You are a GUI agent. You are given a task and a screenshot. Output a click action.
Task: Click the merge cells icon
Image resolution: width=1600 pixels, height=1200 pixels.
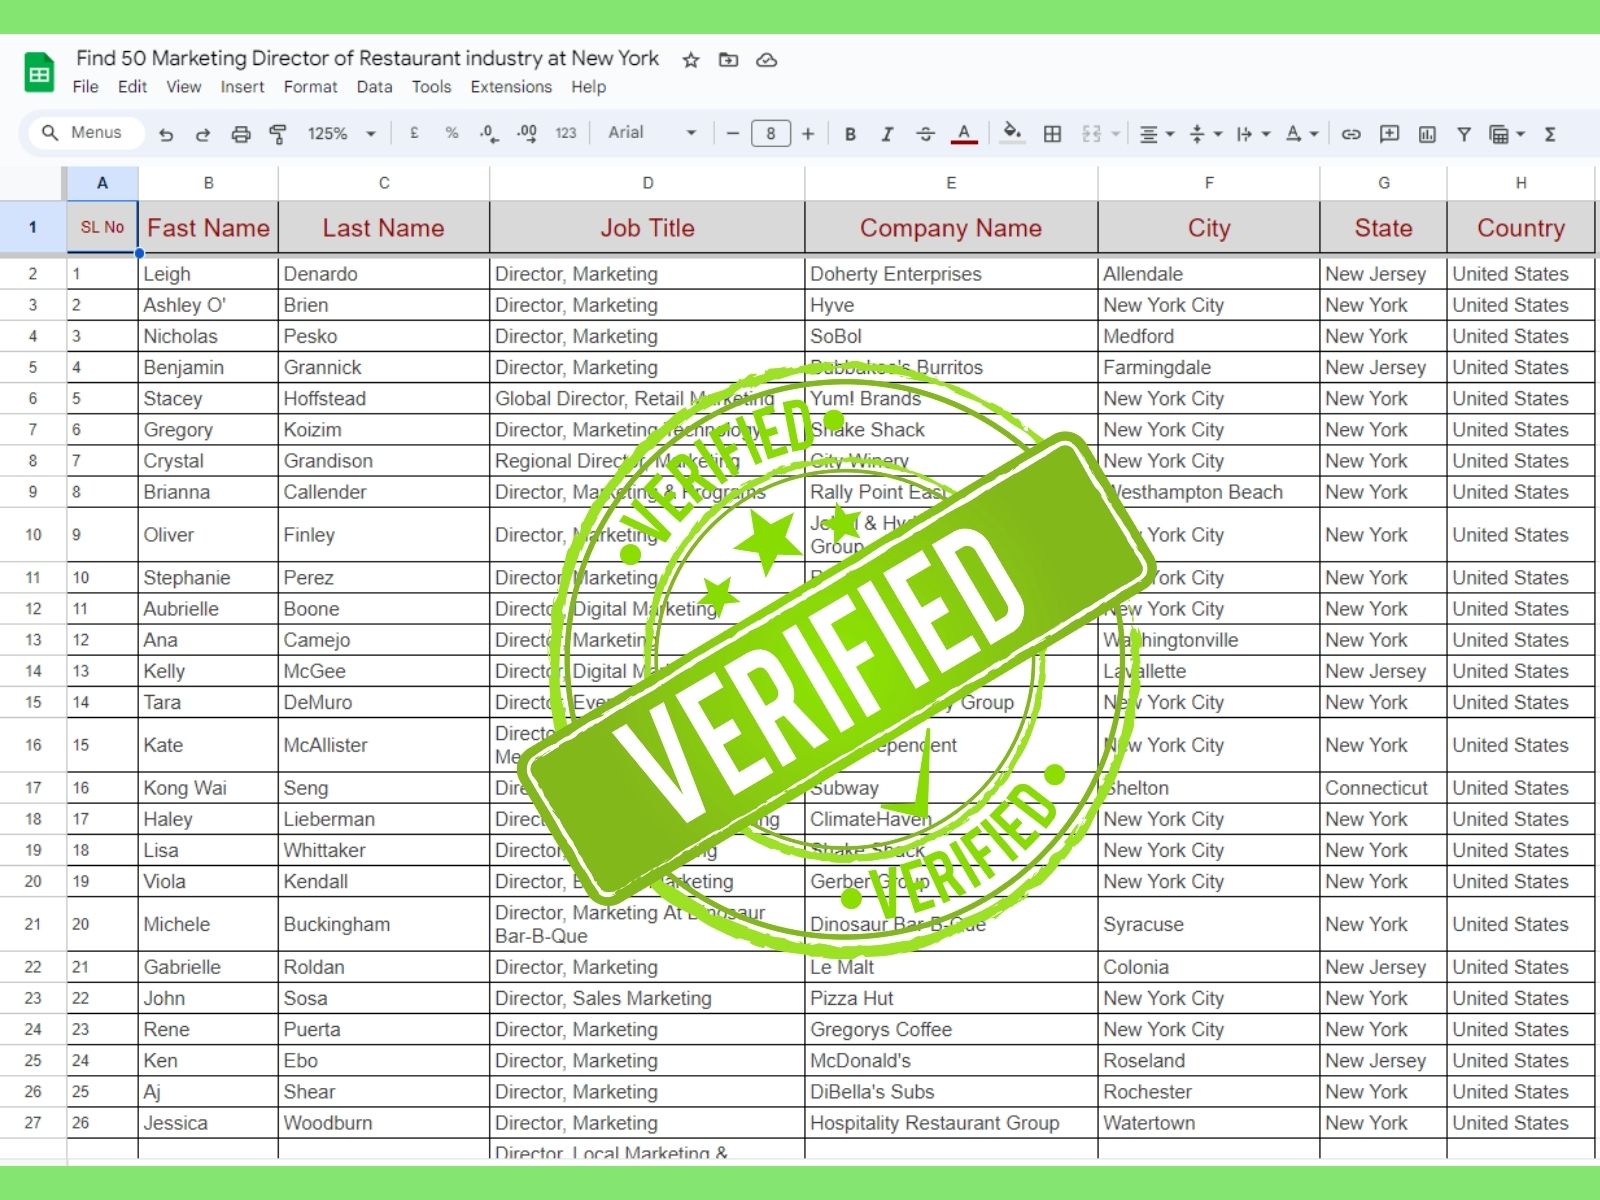[x=1091, y=134]
